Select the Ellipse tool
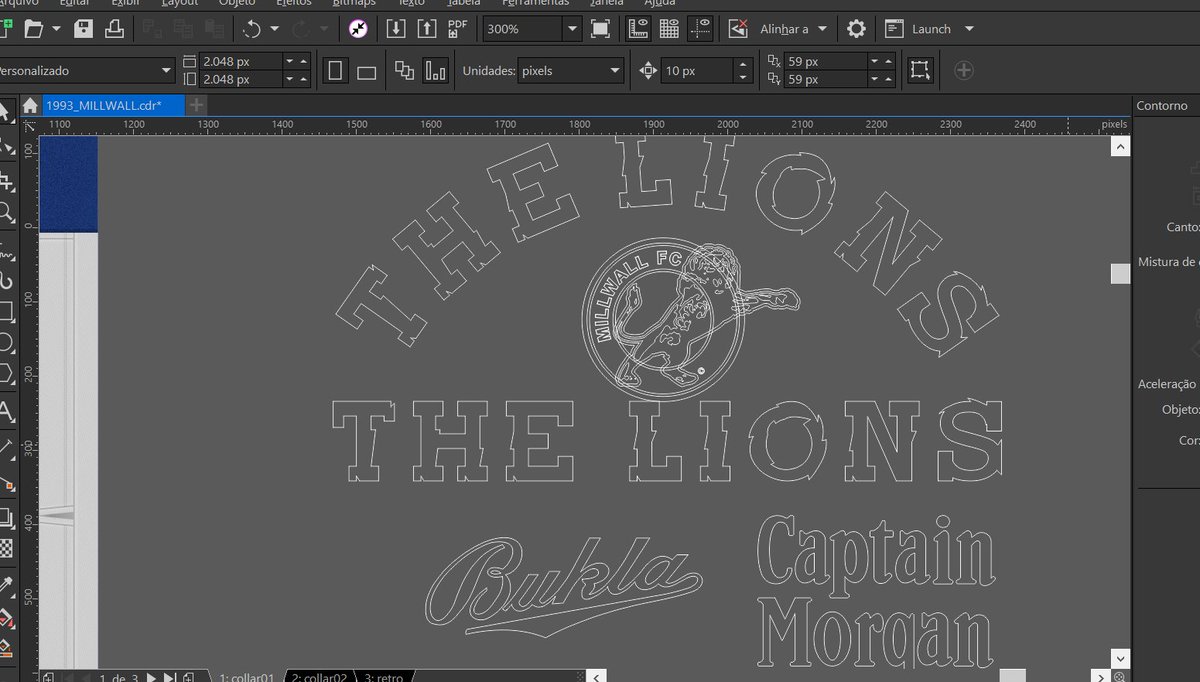Screen dimensions: 1200x682 [6, 343]
